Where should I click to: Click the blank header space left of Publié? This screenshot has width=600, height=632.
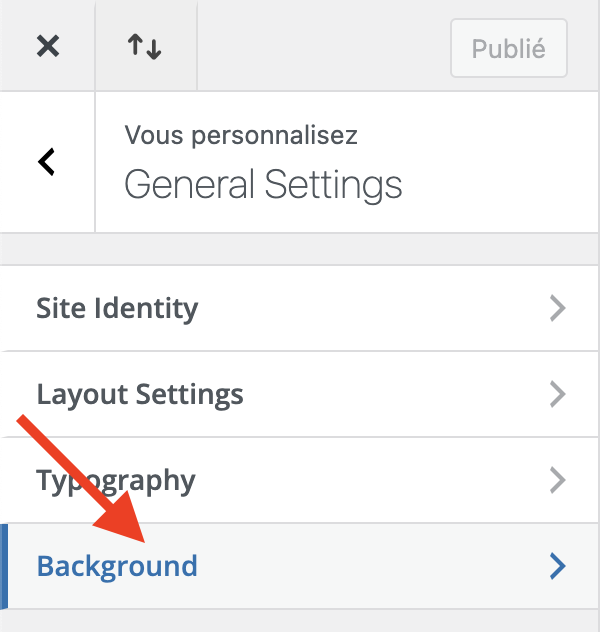point(320,46)
